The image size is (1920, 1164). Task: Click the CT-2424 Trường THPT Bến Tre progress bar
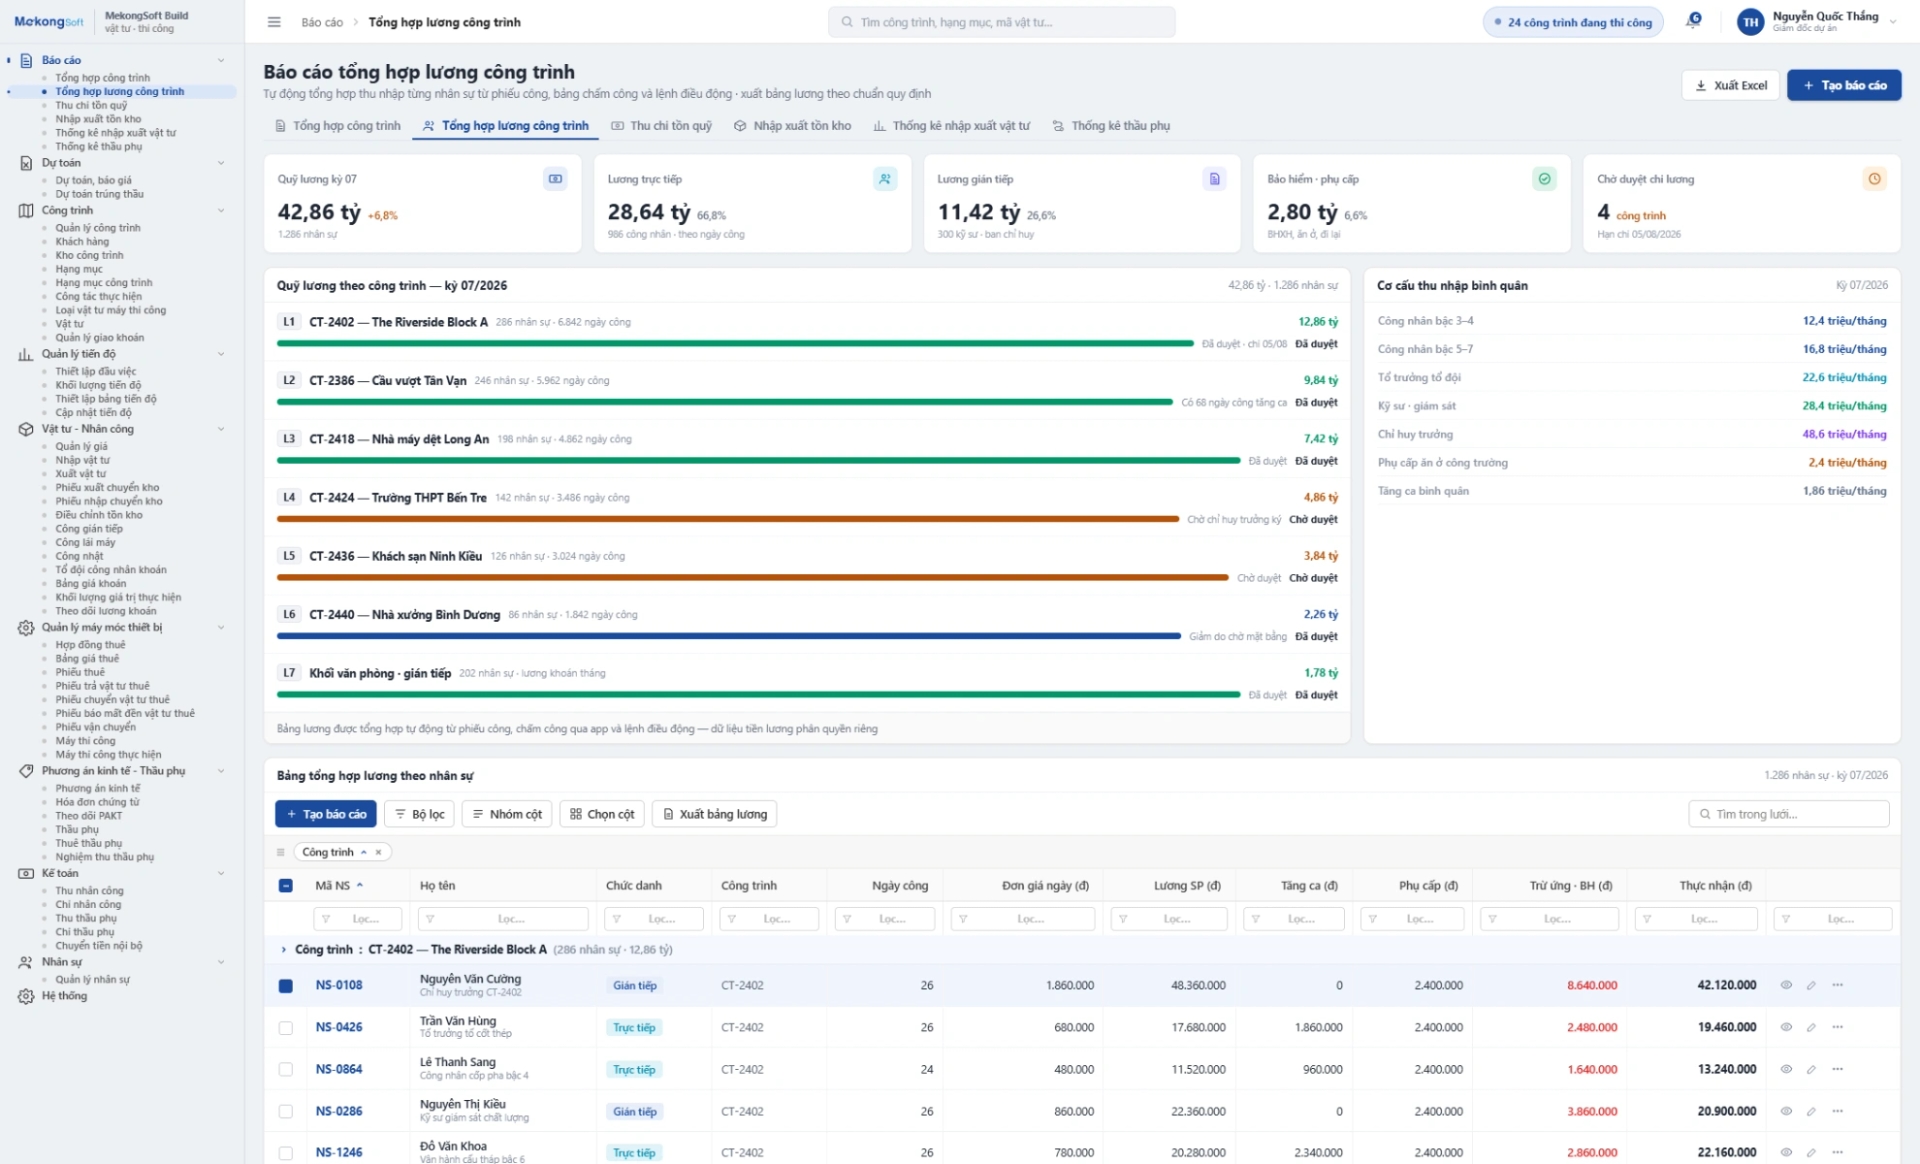point(728,520)
